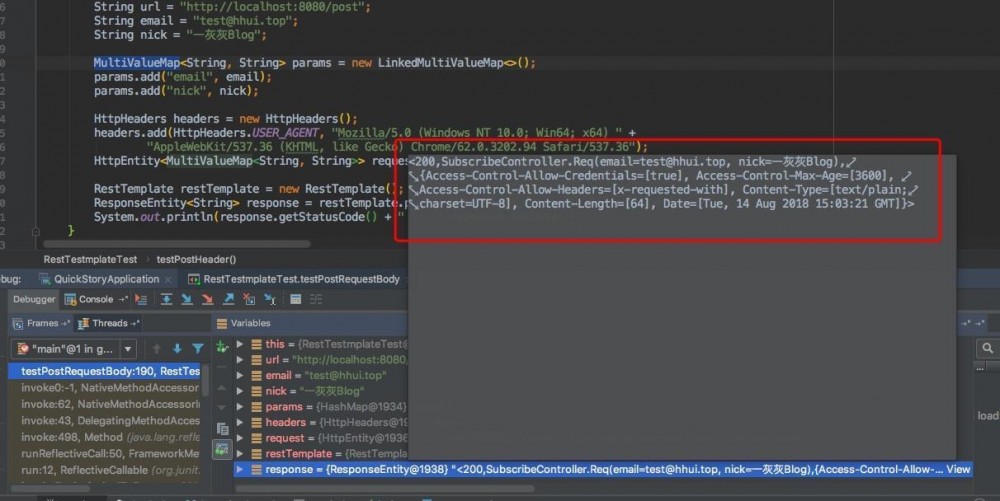Select run:12 ReflectiveCallable frame
Image resolution: width=1000 pixels, height=501 pixels.
[105, 470]
